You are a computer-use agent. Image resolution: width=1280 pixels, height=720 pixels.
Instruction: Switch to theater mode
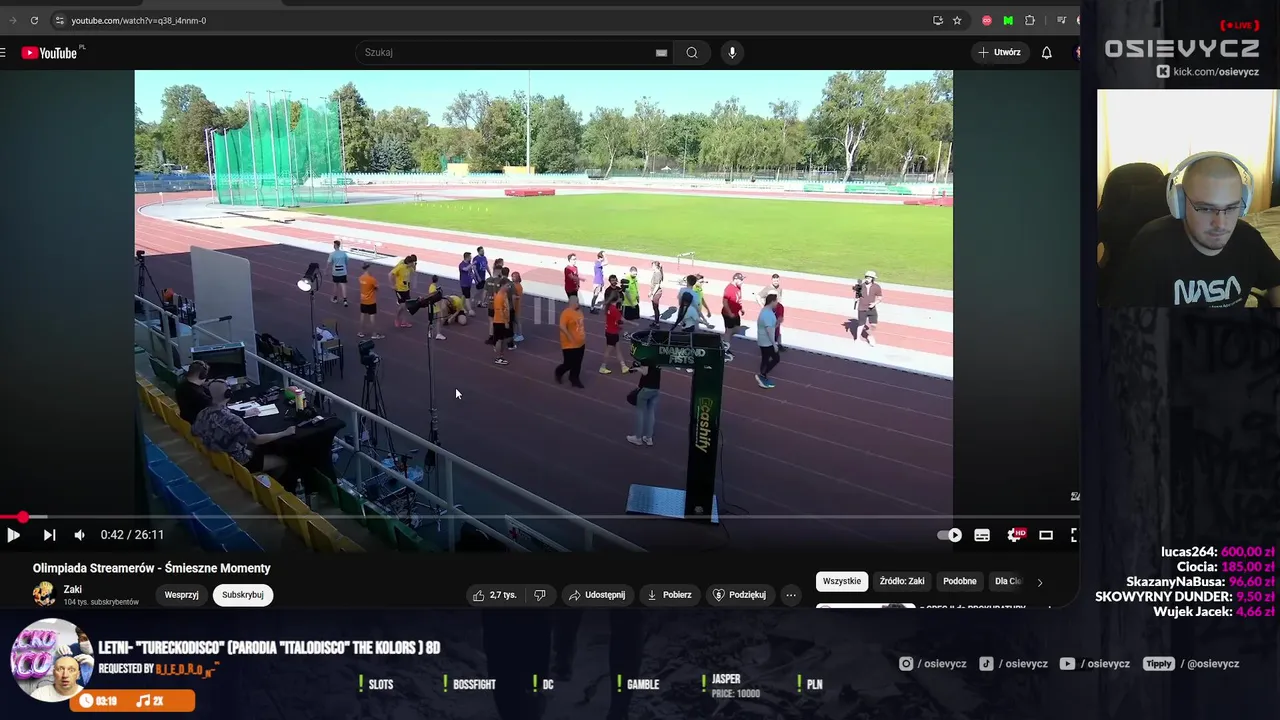[x=1046, y=535]
